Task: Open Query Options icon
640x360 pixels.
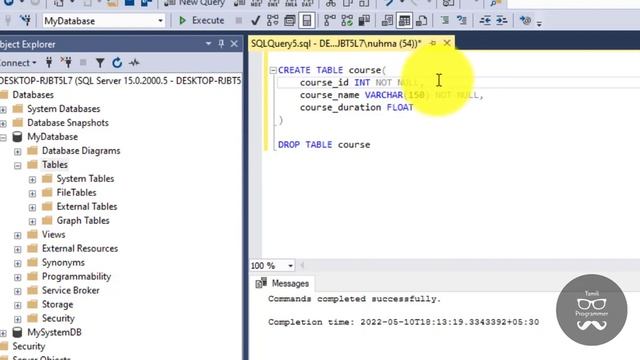Action: click(x=289, y=20)
